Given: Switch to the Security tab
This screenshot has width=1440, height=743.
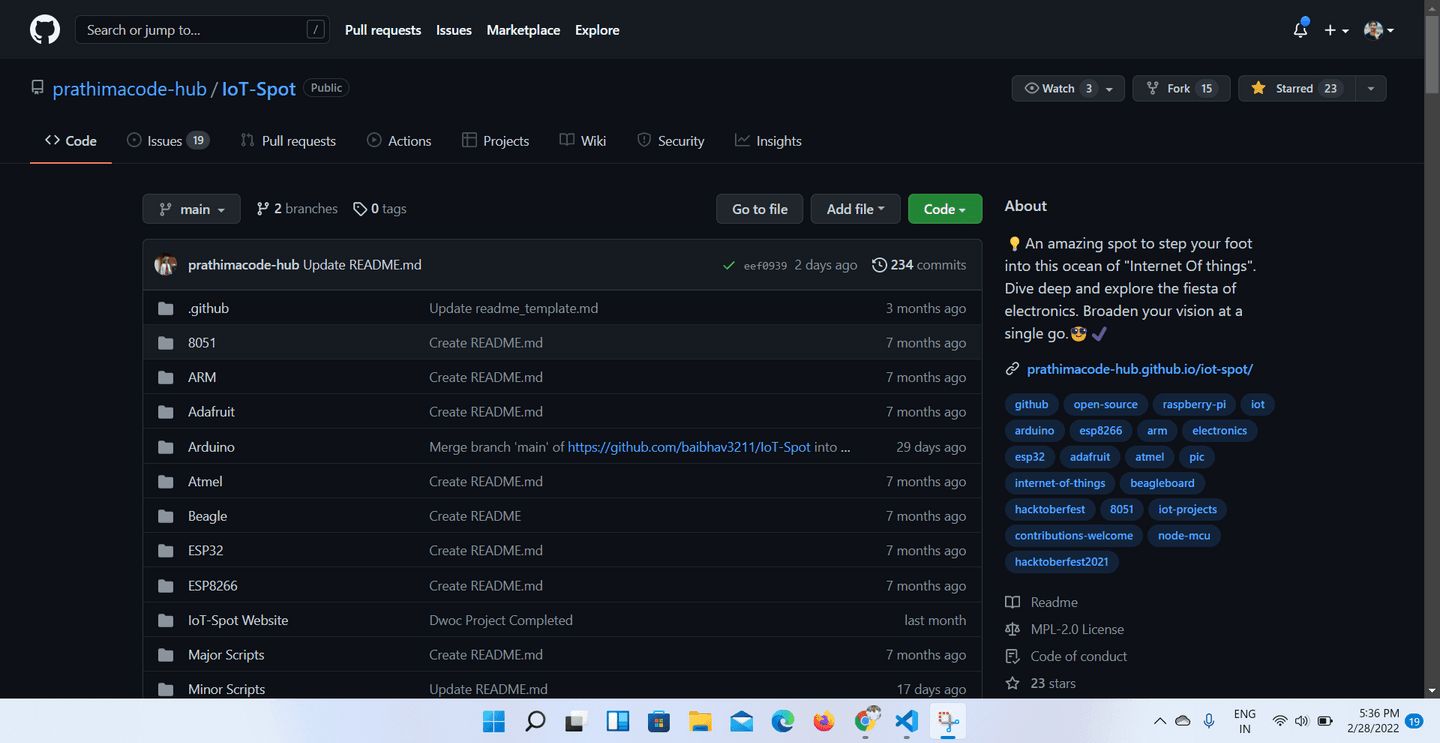Looking at the screenshot, I should click(x=671, y=141).
